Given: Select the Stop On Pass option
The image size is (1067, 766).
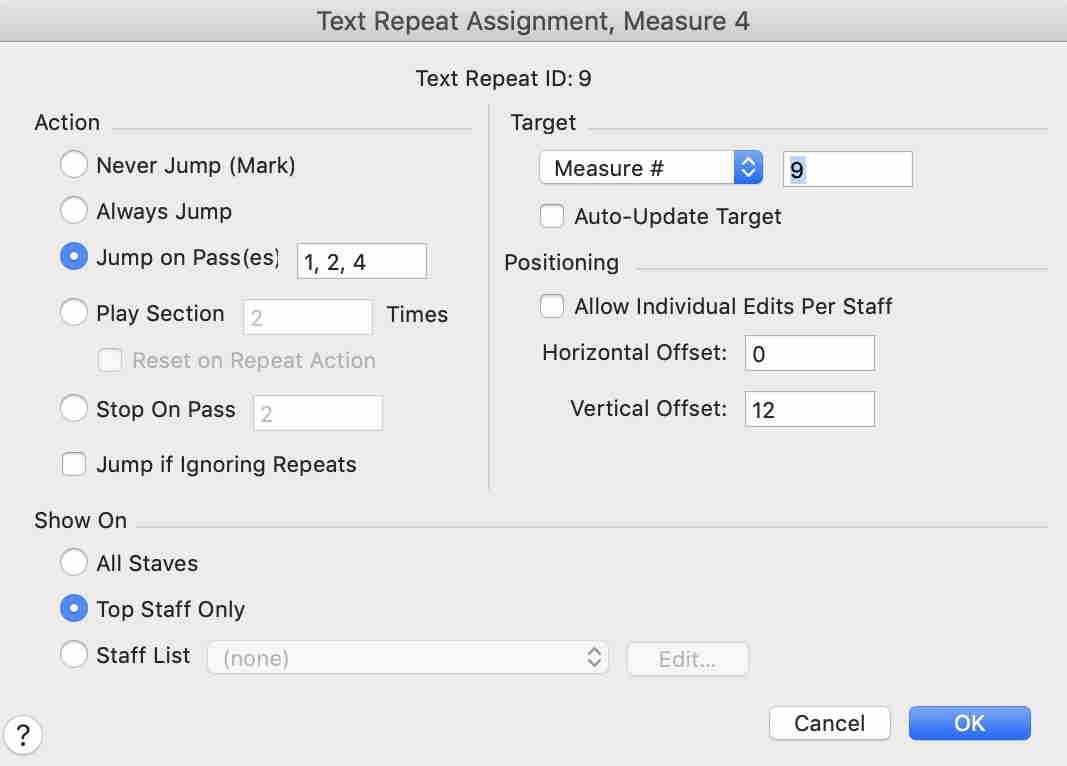Looking at the screenshot, I should coord(74,409).
